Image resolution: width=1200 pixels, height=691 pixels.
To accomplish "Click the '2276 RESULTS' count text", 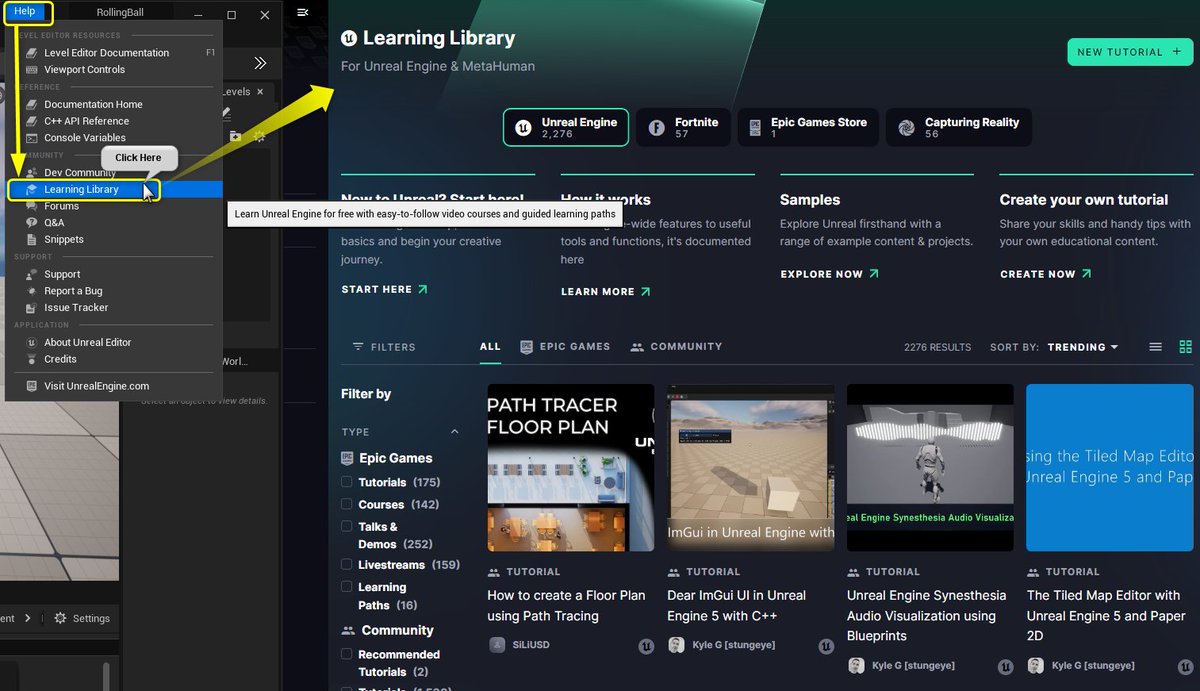I will point(937,347).
